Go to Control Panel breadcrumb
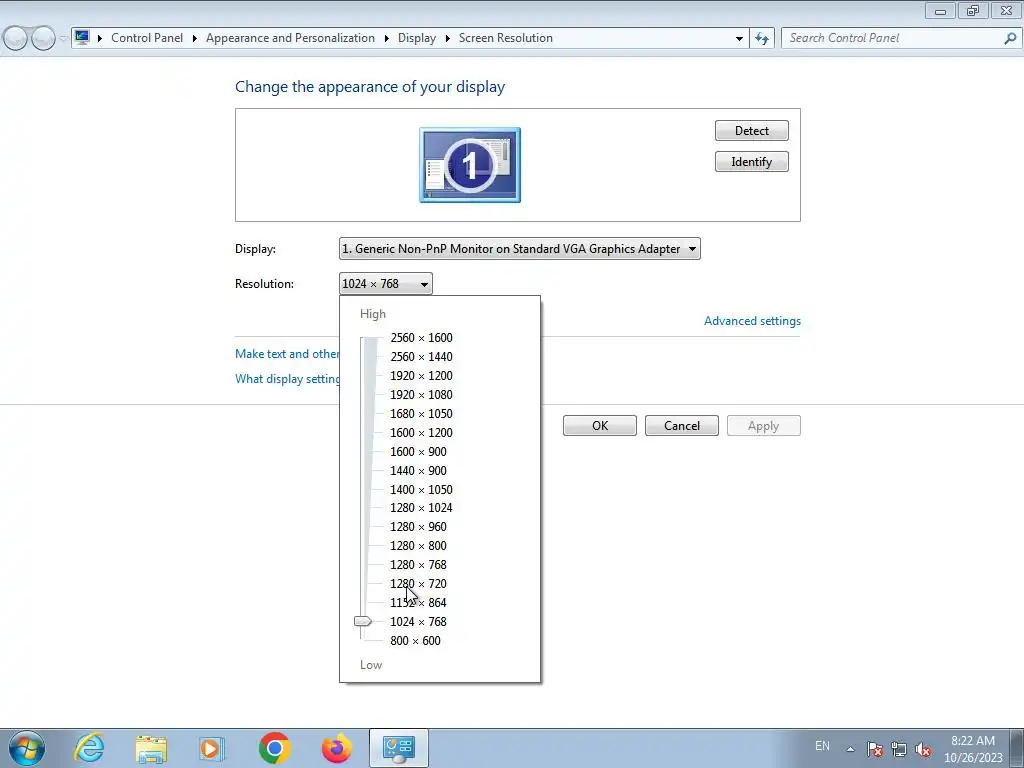The width and height of the screenshot is (1024, 768). point(147,38)
